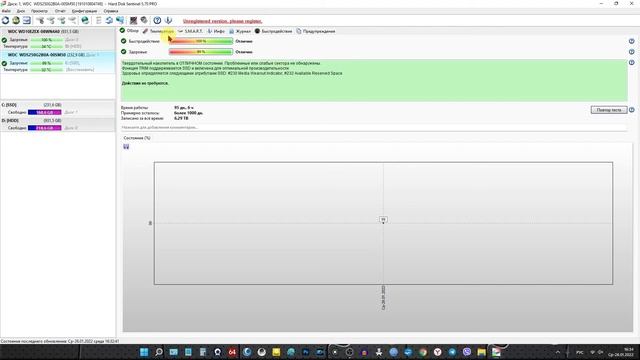This screenshot has width=640, height=360.
Task: Select the D: (HDD) partition entry
Action: coord(58,124)
